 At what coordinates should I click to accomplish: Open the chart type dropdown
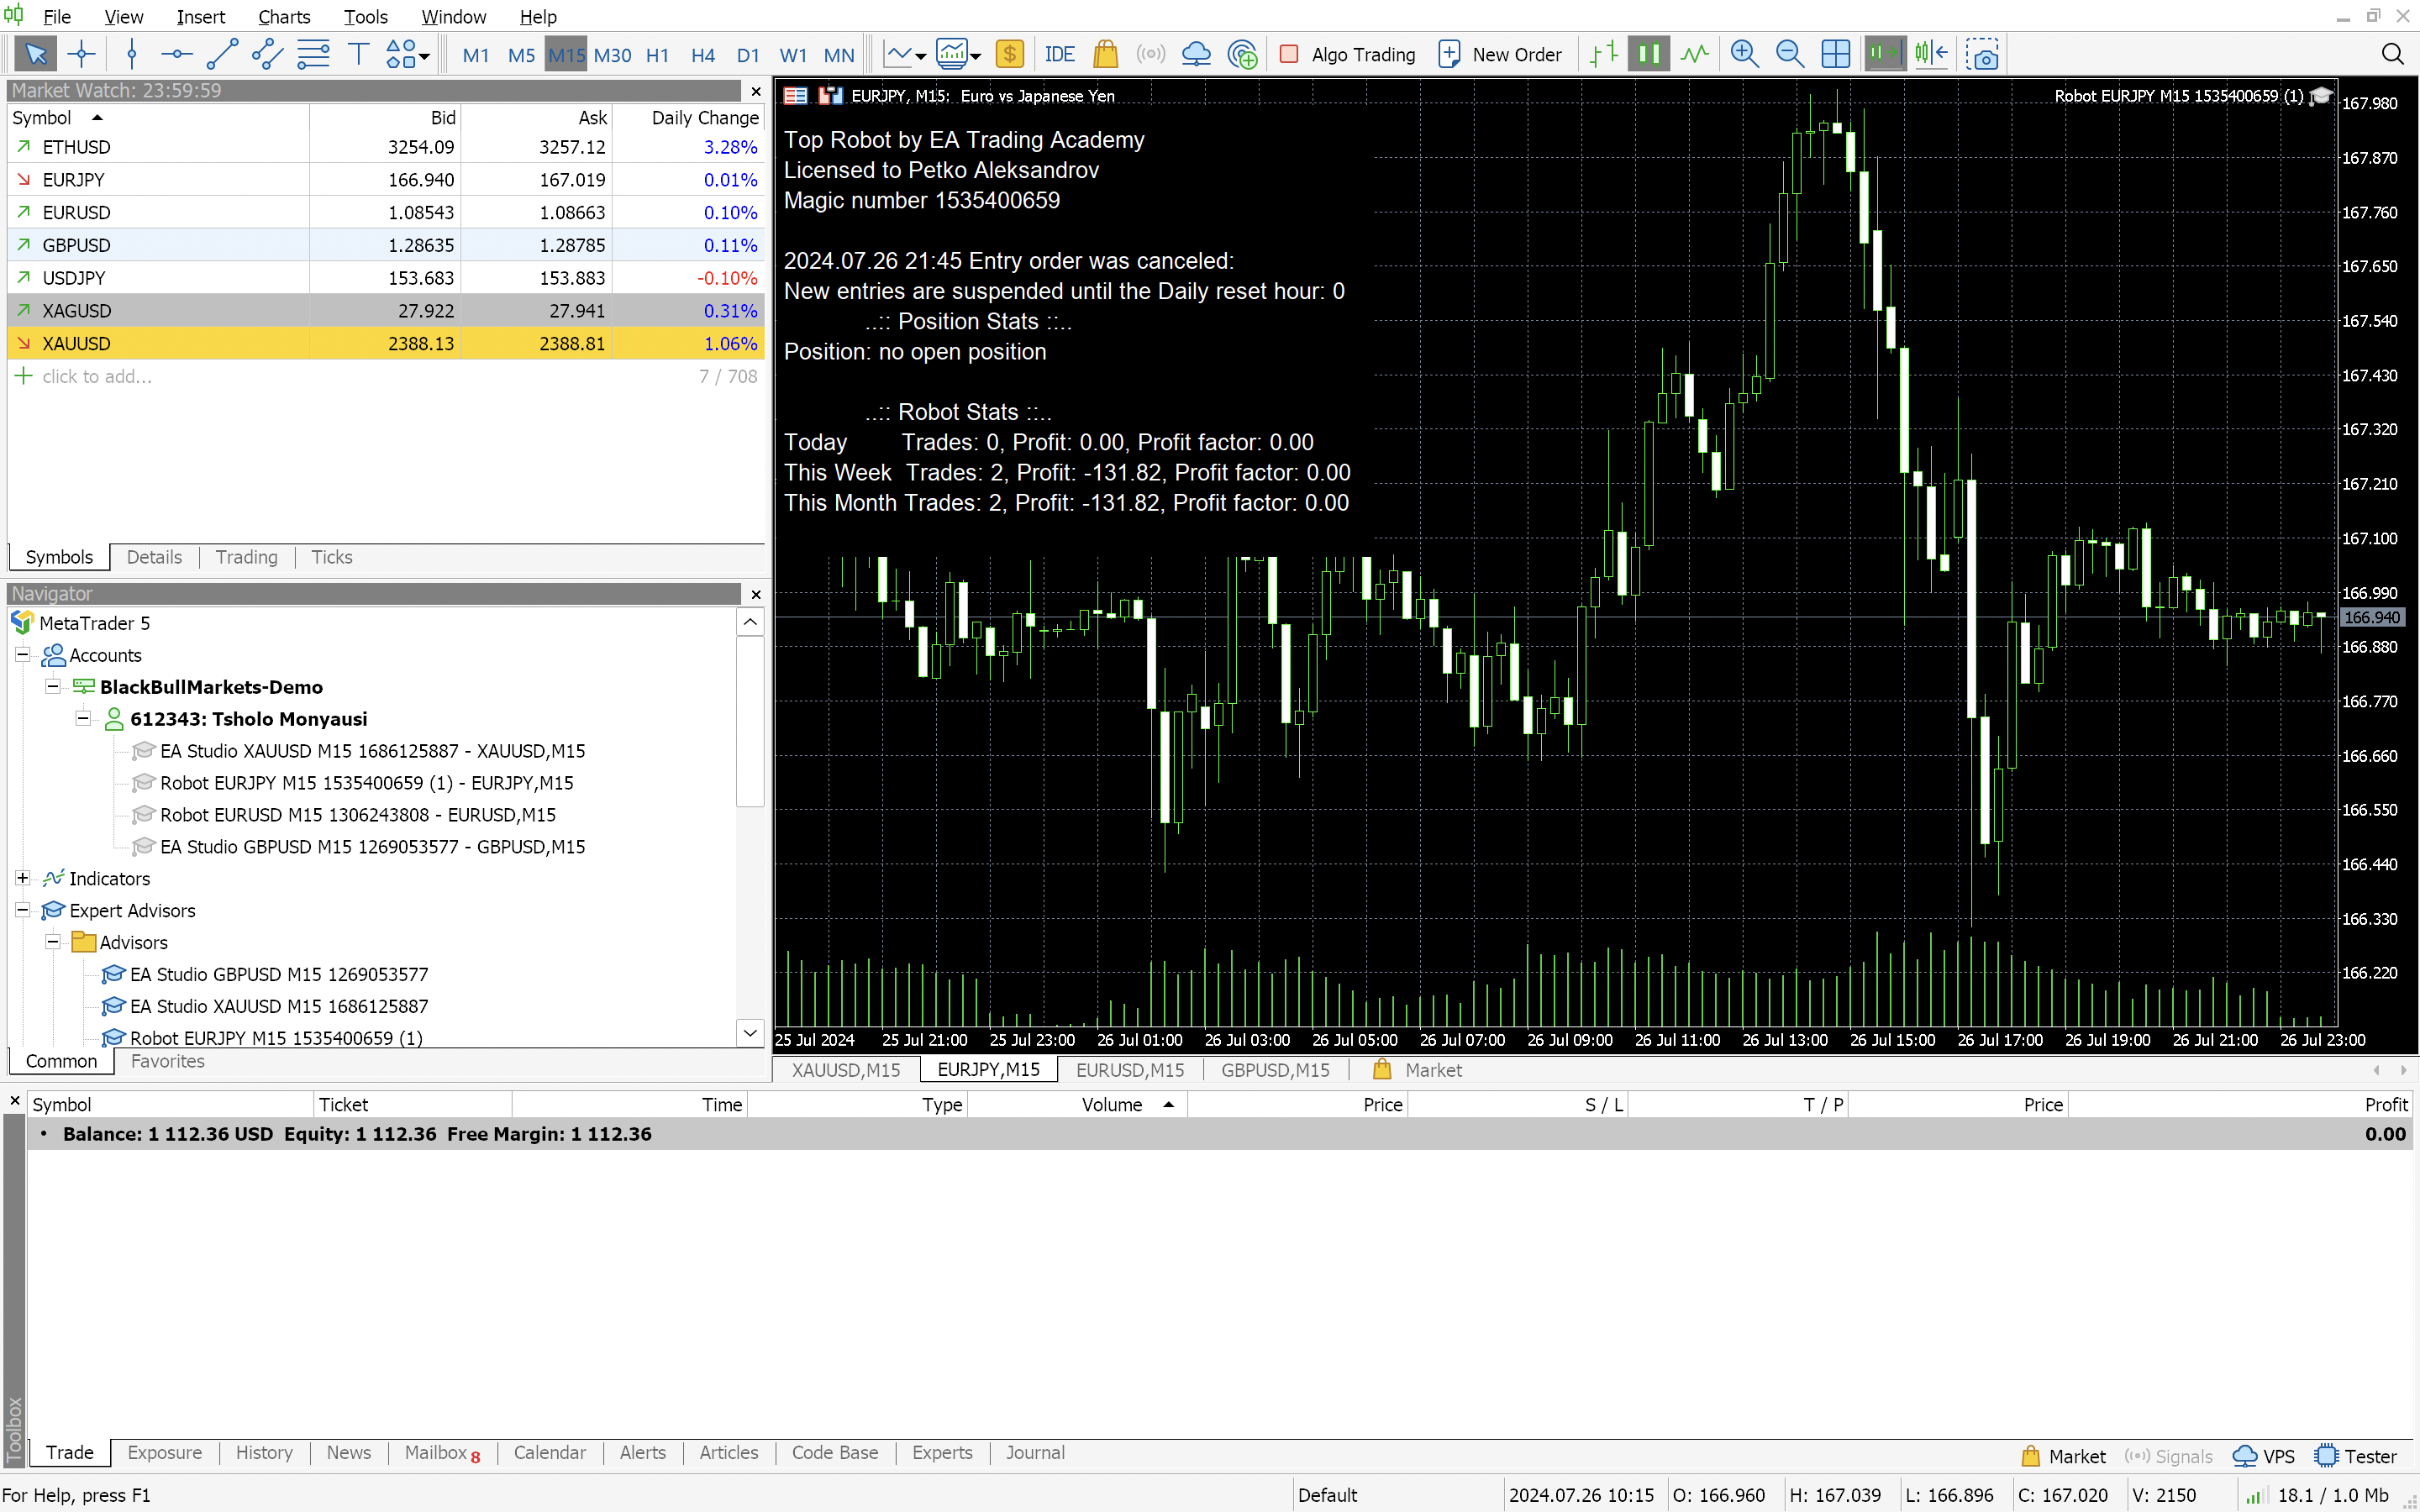coord(905,54)
